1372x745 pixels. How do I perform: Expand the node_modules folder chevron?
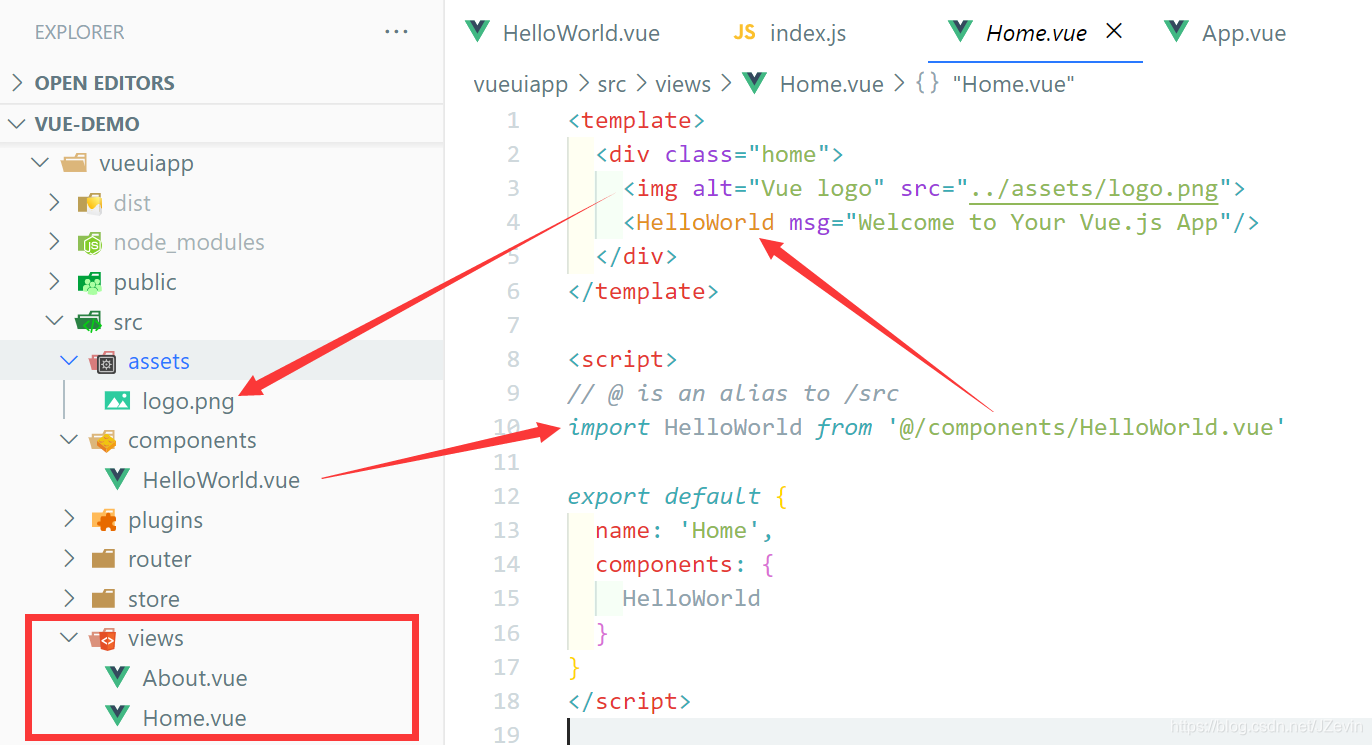coord(55,242)
